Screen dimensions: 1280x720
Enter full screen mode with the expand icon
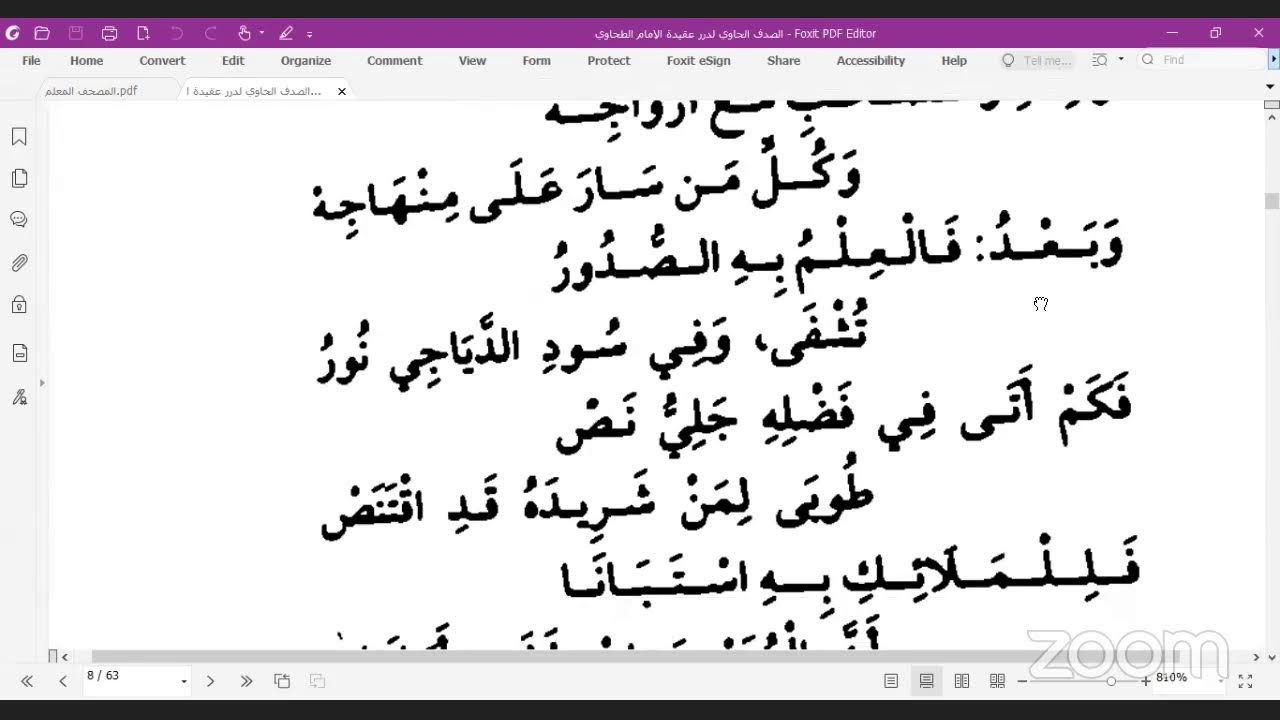click(x=1245, y=681)
